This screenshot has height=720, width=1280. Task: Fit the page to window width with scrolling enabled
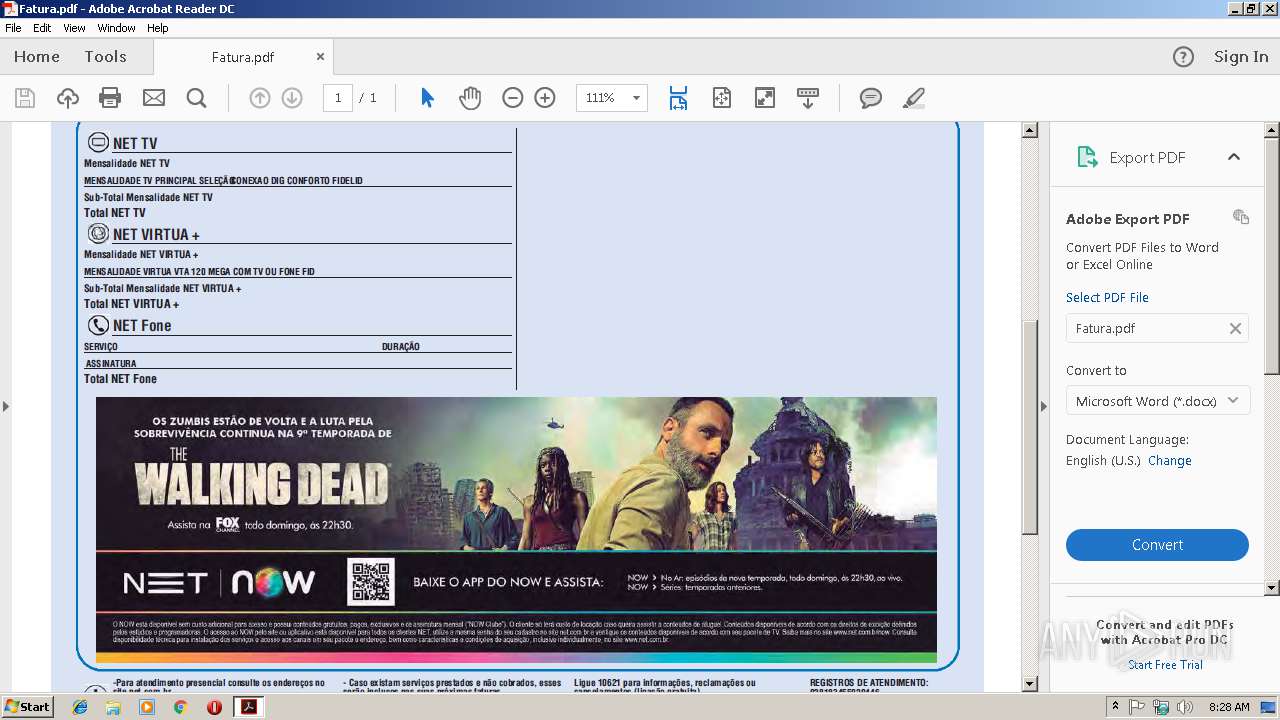click(678, 98)
